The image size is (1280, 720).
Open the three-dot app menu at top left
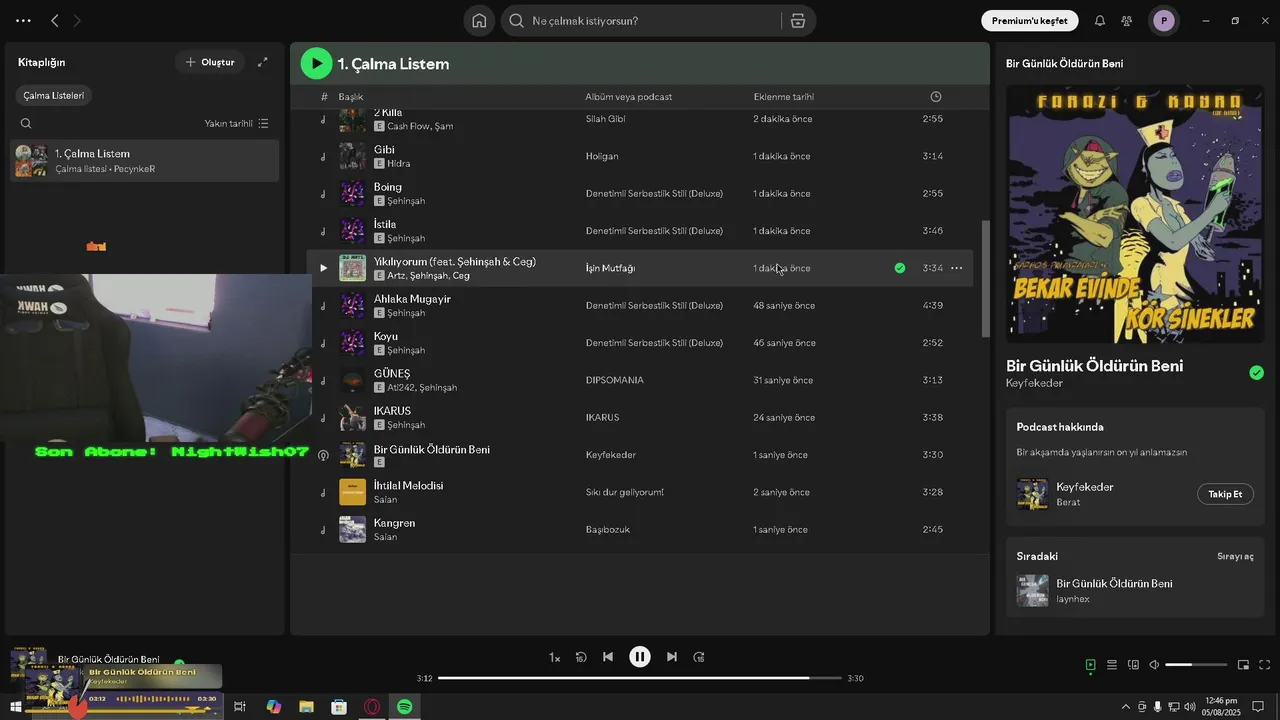click(23, 20)
